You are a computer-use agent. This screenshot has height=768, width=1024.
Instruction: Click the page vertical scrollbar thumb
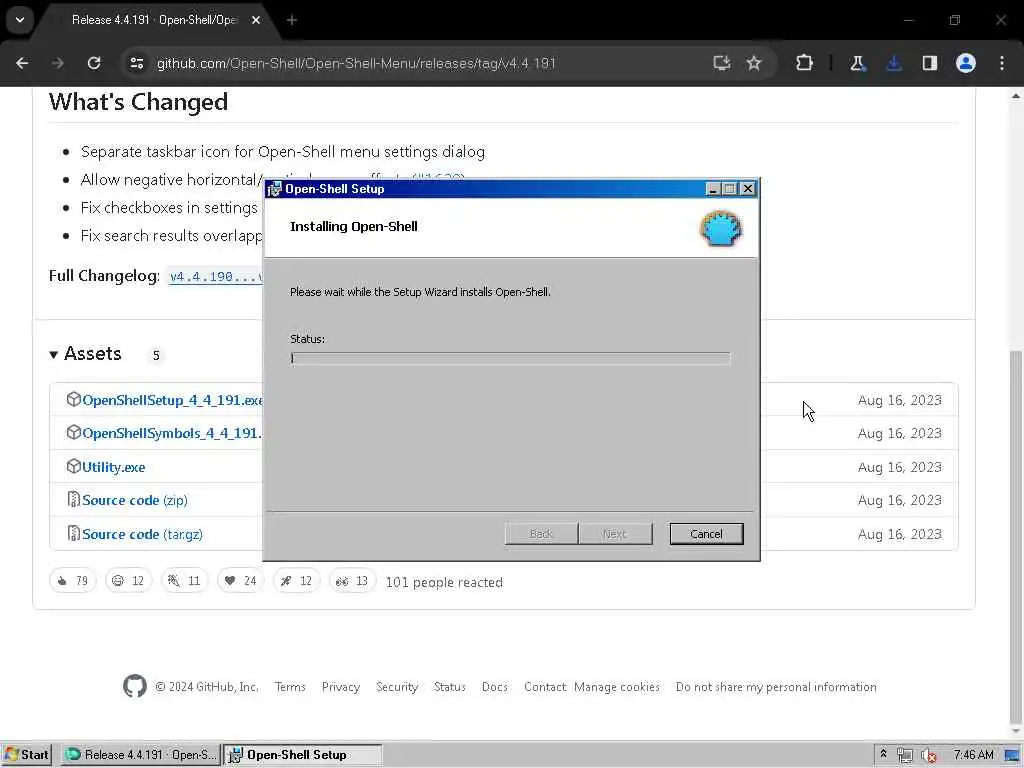pyautogui.click(x=1016, y=539)
